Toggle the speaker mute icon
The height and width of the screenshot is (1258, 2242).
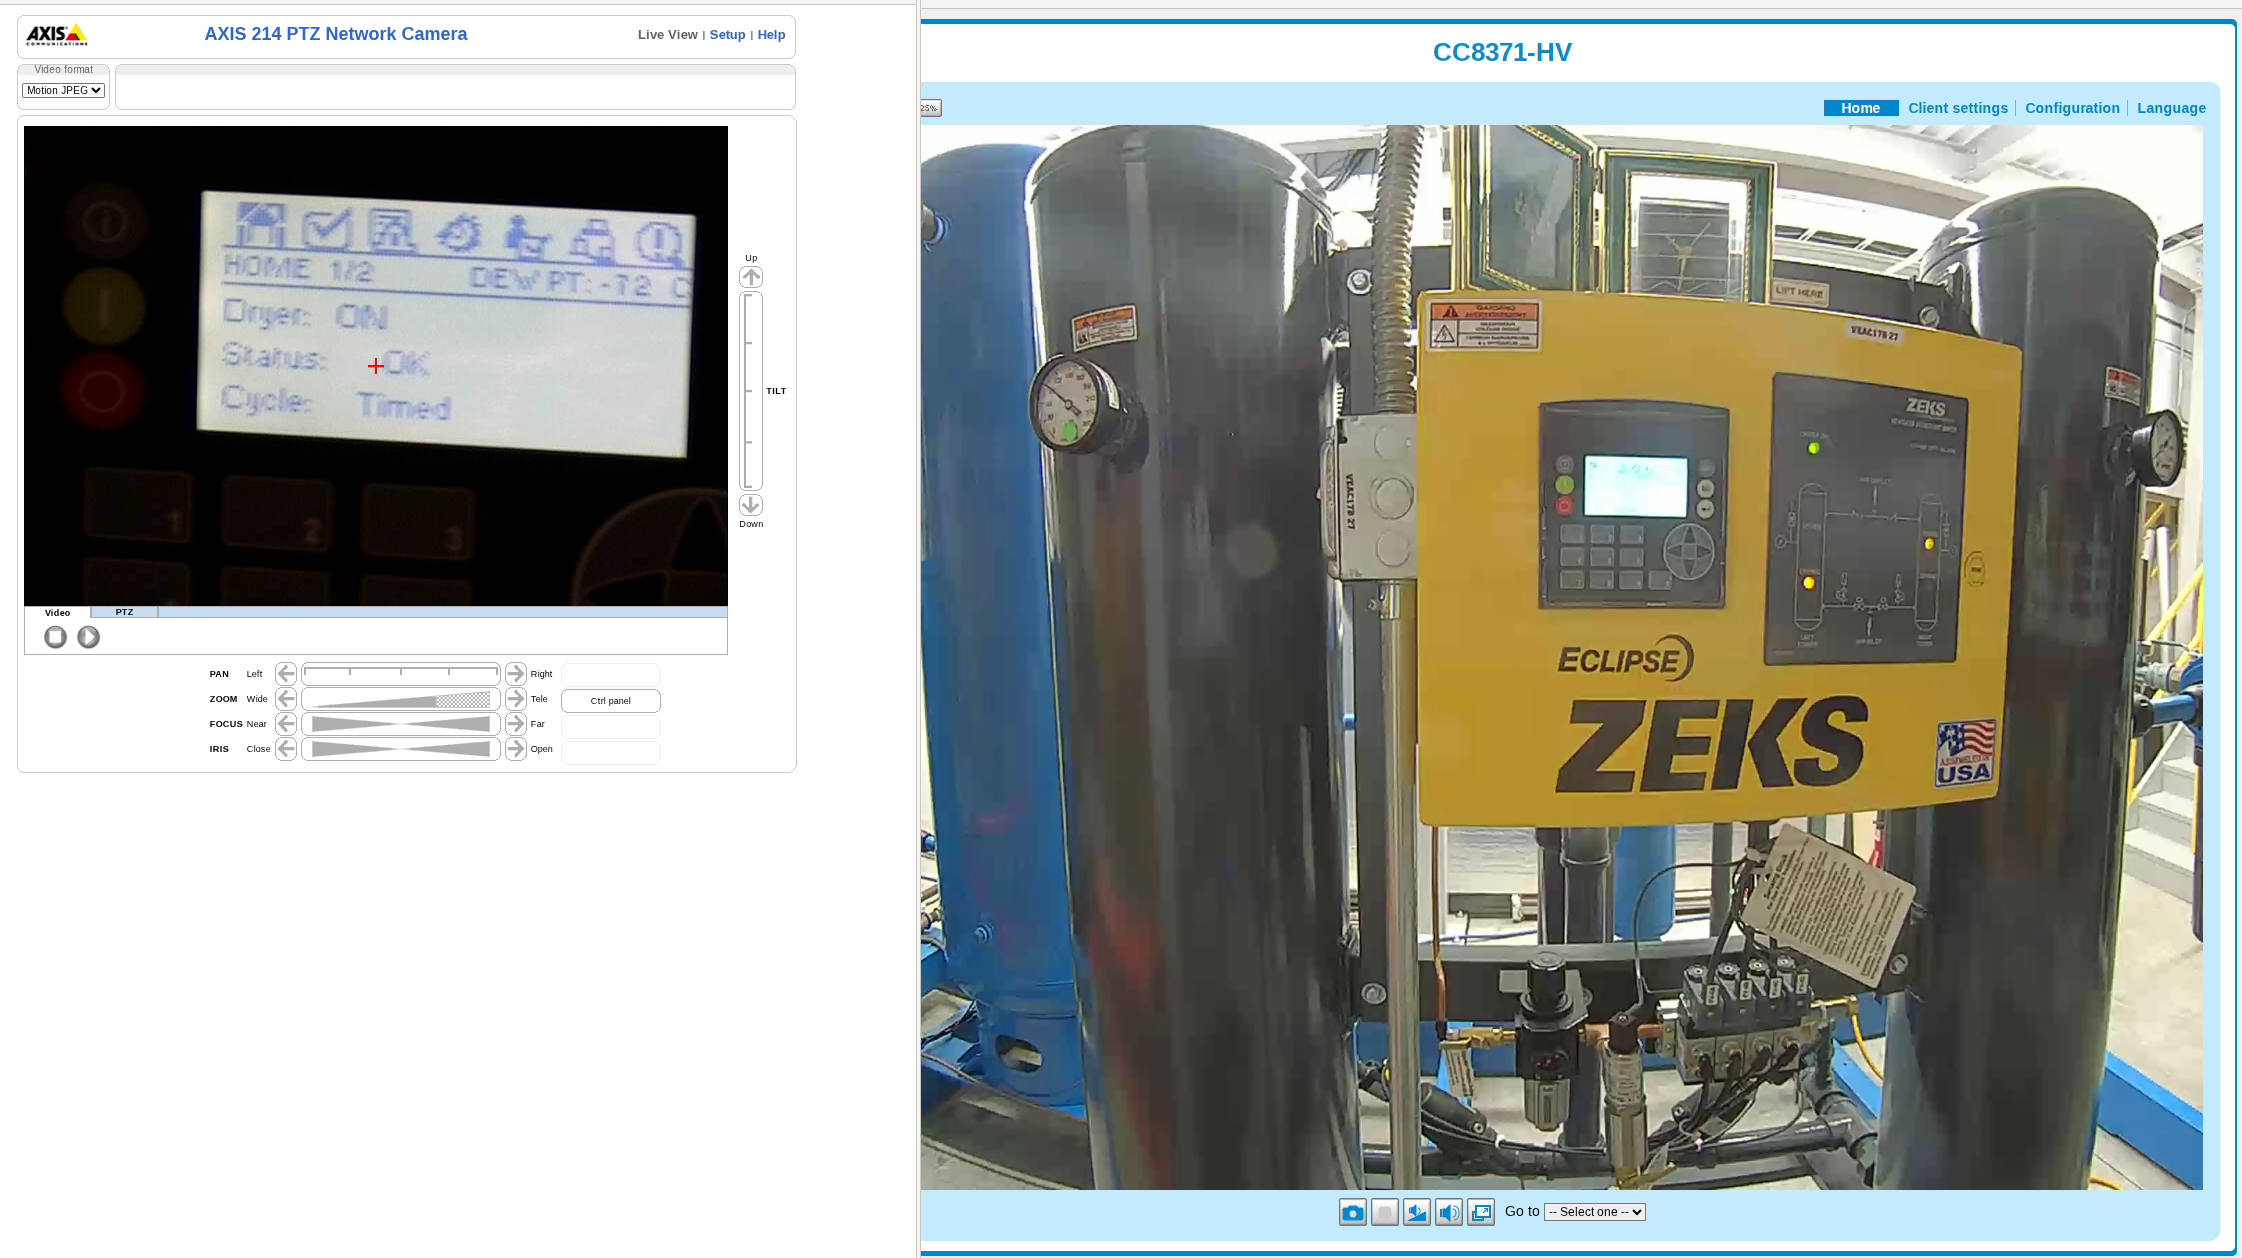[x=1448, y=1213]
